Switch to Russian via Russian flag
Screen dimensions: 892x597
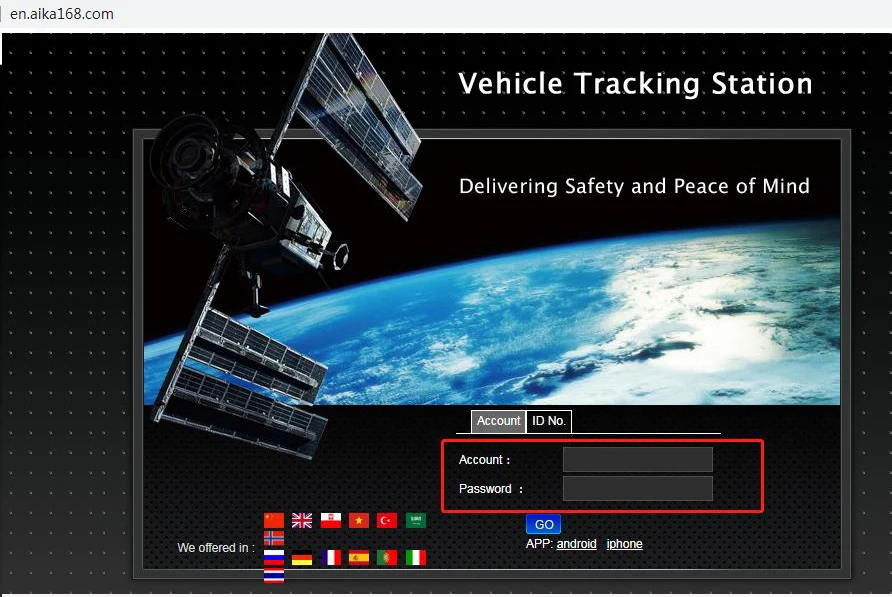click(x=274, y=557)
